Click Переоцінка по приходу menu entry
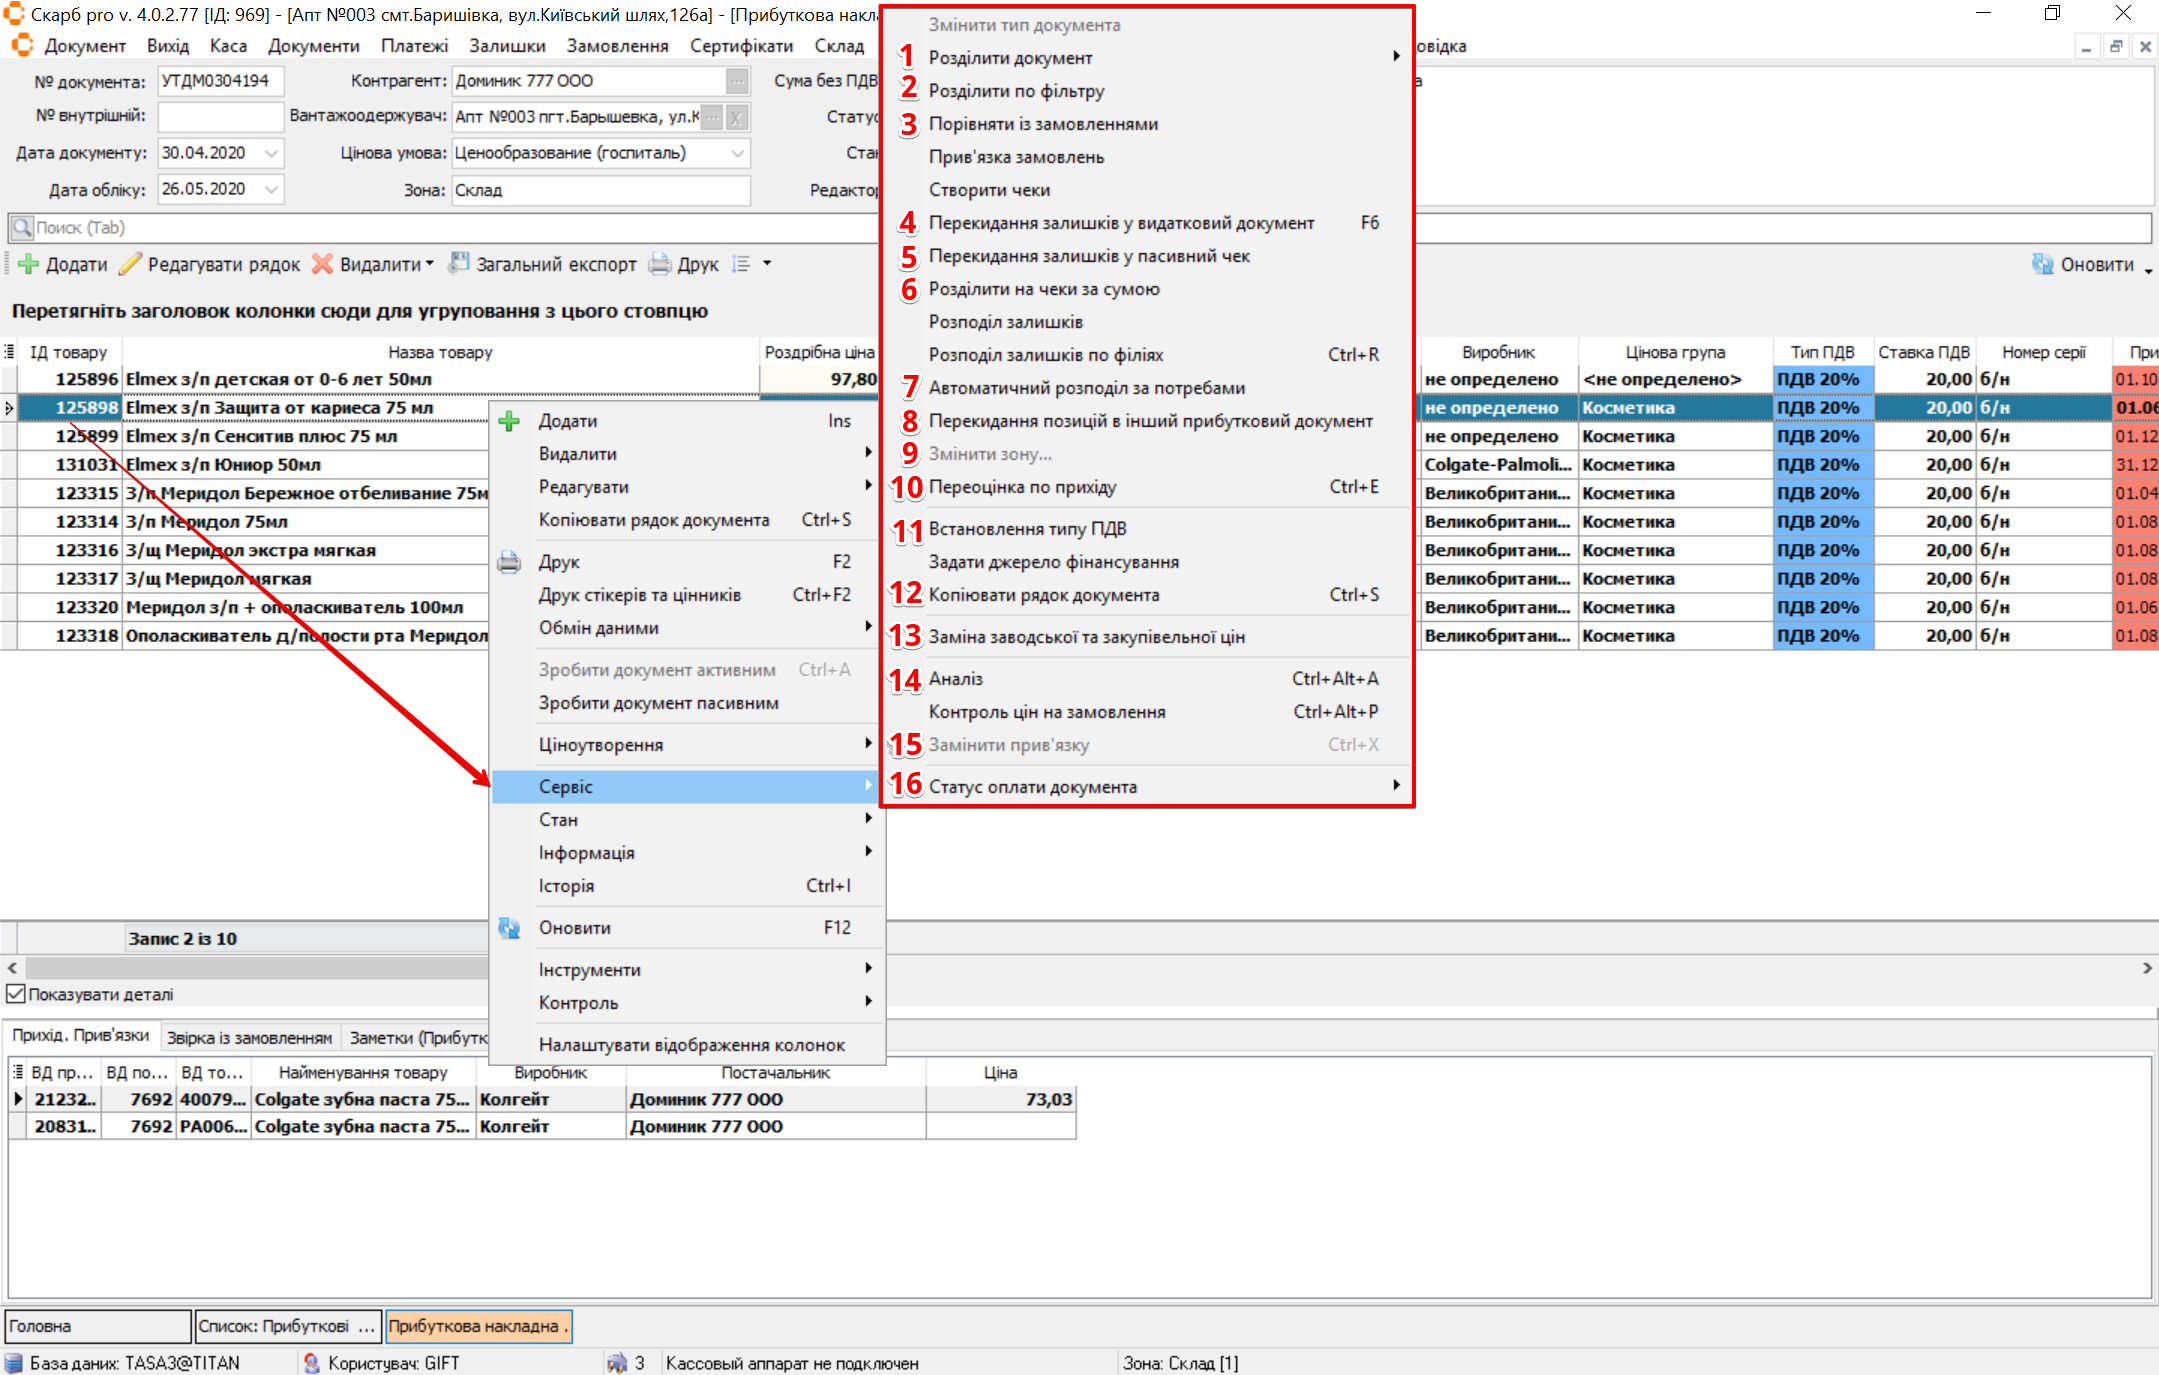 (x=1022, y=487)
